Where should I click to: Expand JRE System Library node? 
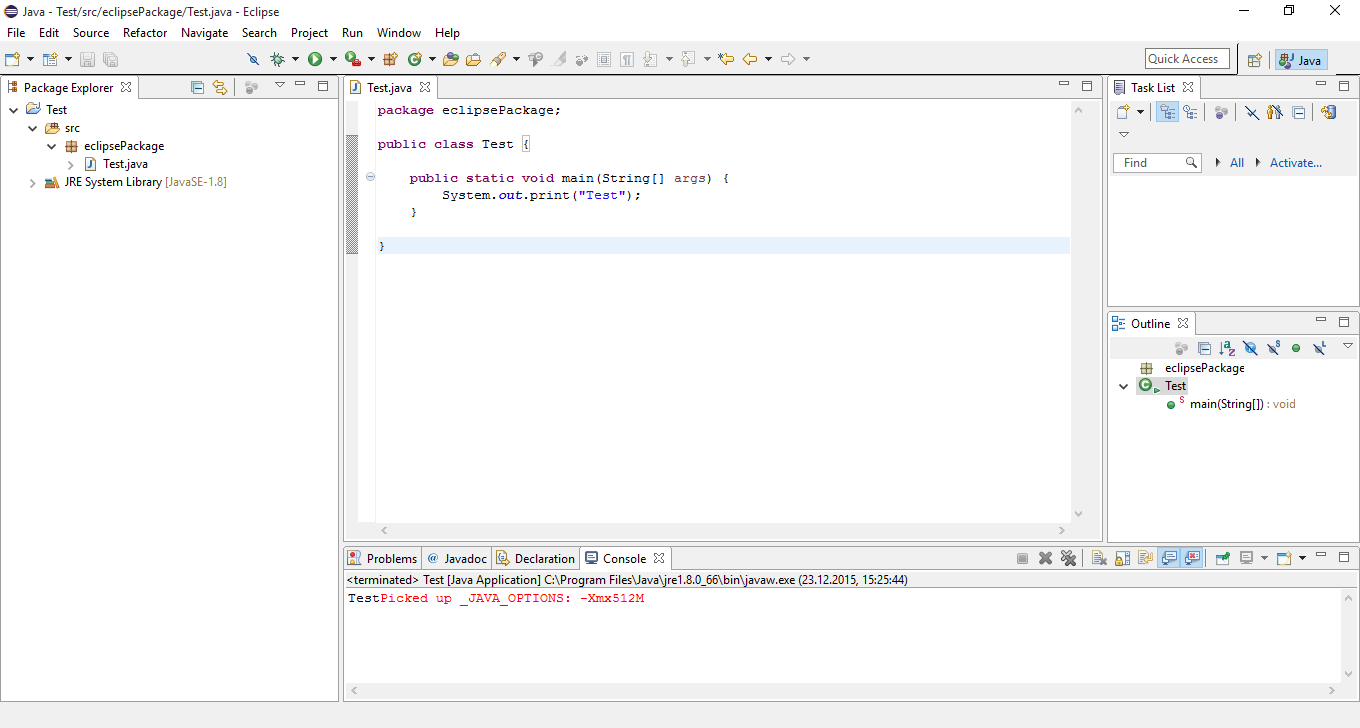33,182
